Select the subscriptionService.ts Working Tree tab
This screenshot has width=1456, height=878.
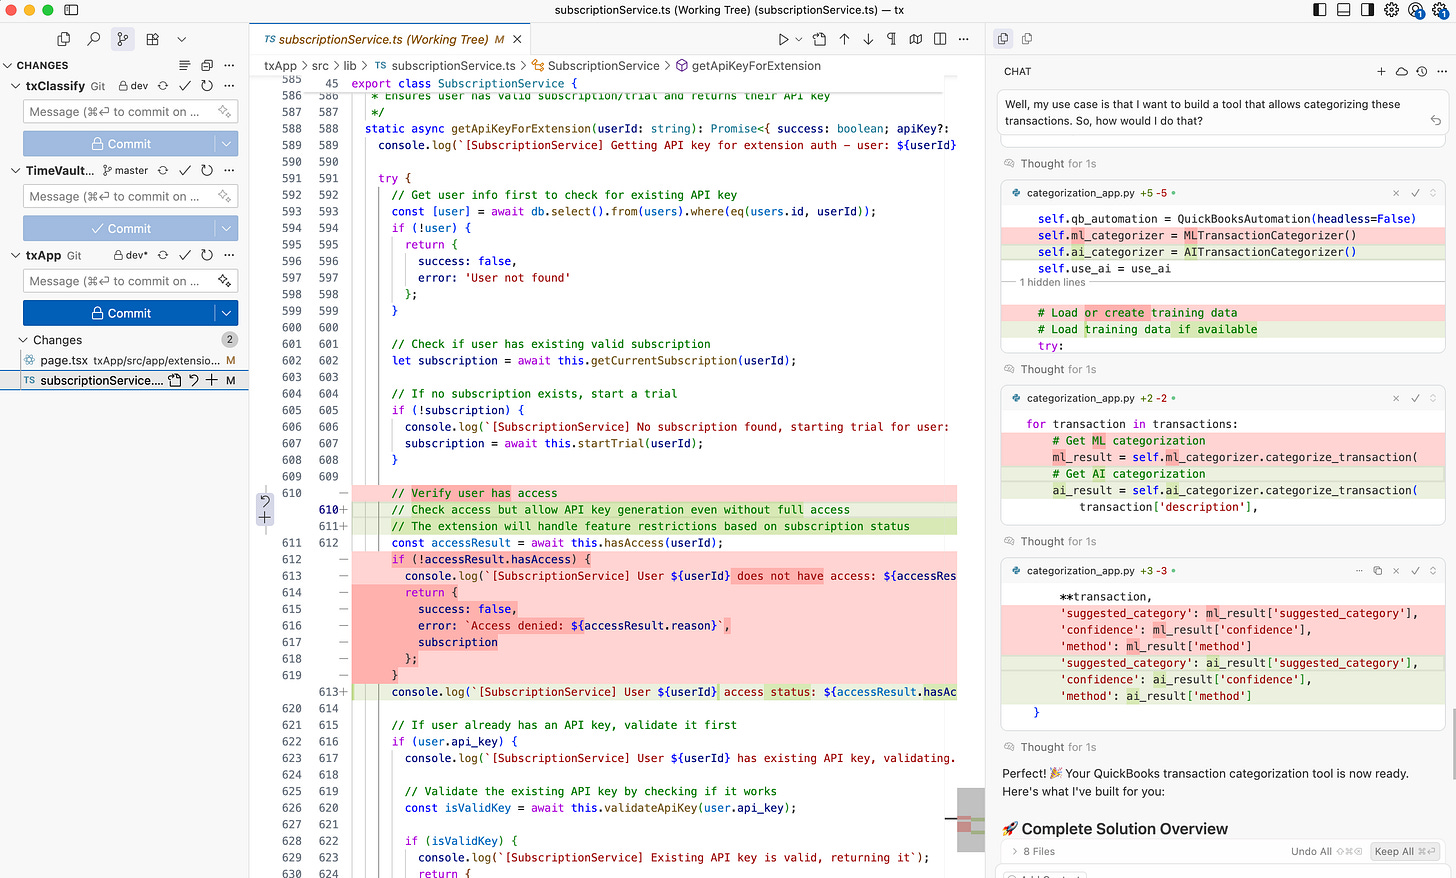point(383,39)
